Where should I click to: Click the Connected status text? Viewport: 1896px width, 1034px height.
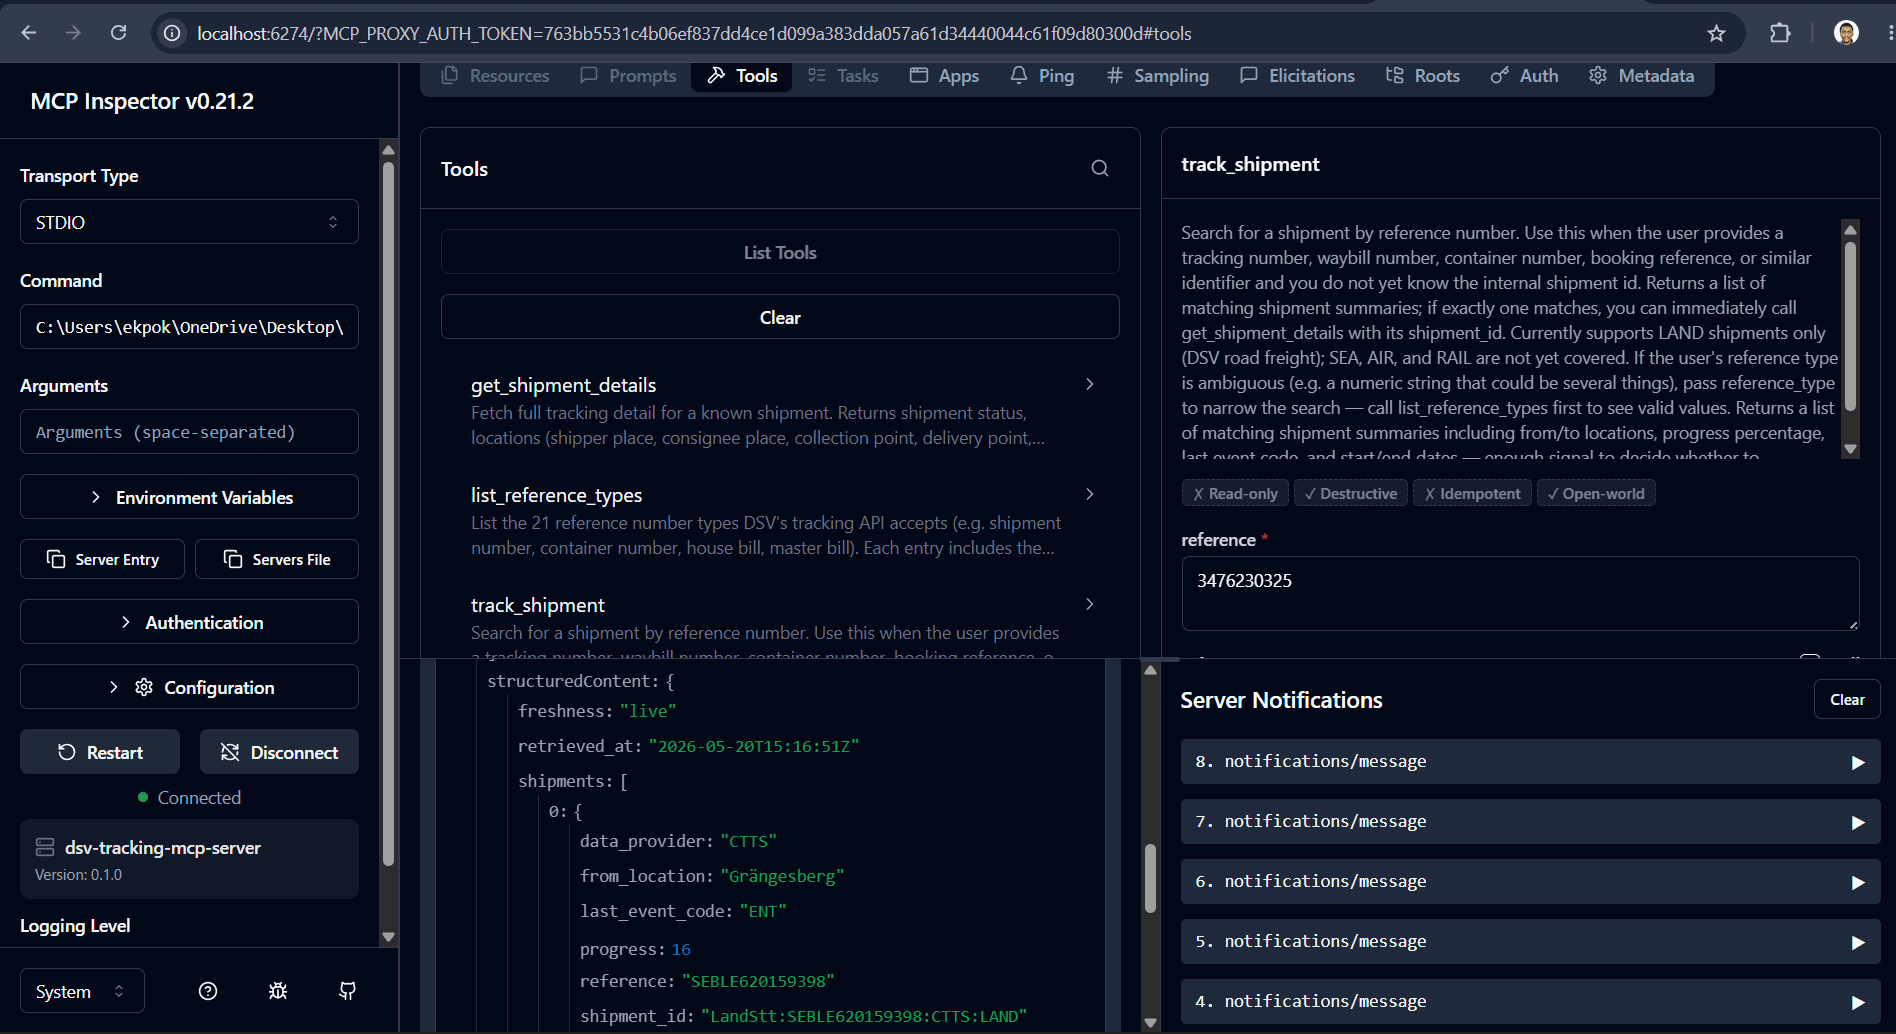click(x=199, y=797)
